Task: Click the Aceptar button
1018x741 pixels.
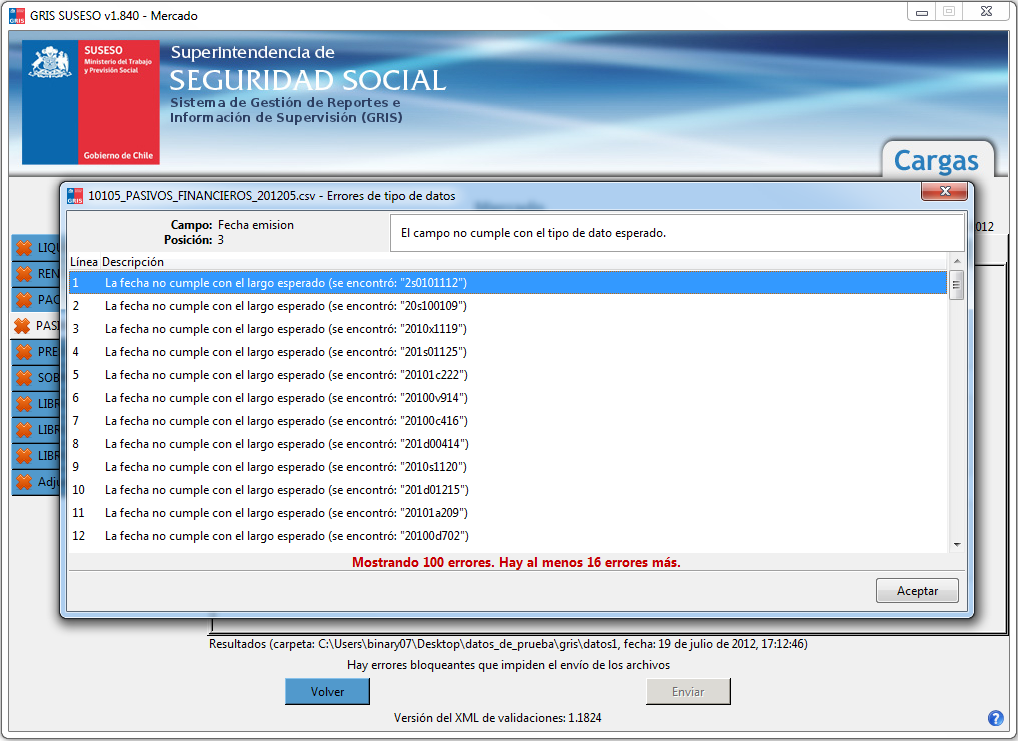Action: pyautogui.click(x=917, y=590)
